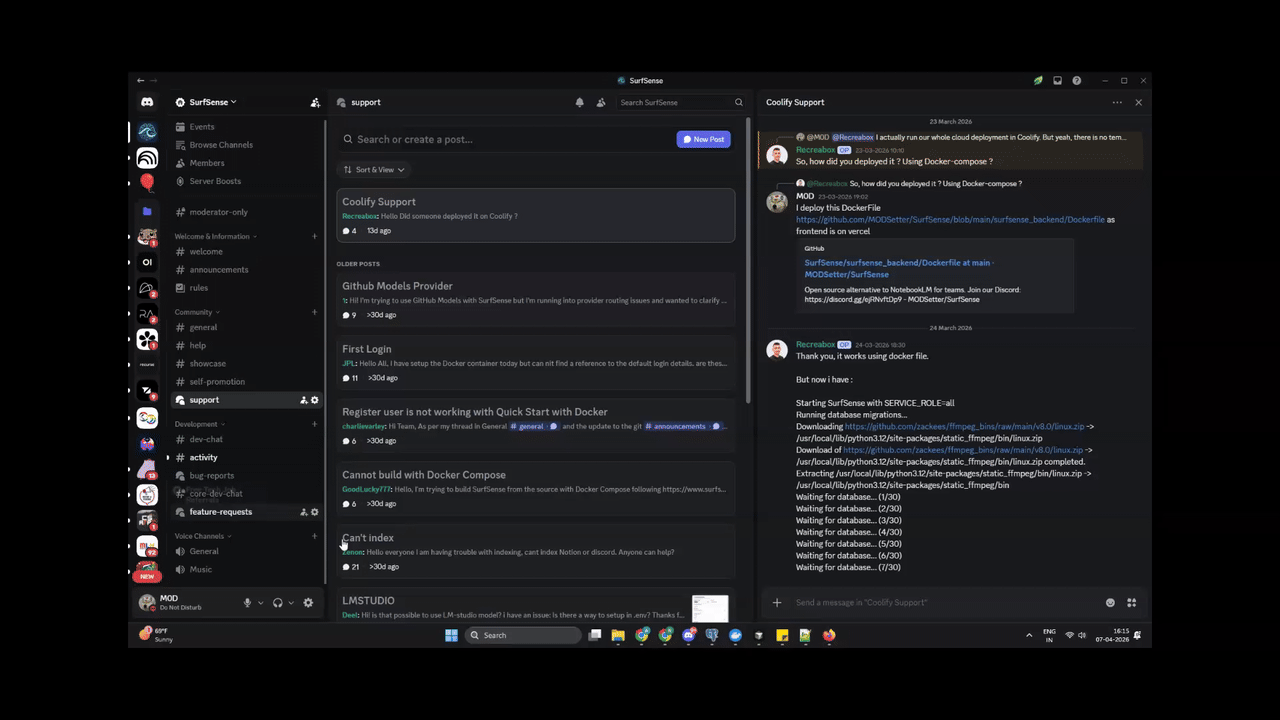1280x720 pixels.
Task: Click the New Post button
Action: pos(703,139)
